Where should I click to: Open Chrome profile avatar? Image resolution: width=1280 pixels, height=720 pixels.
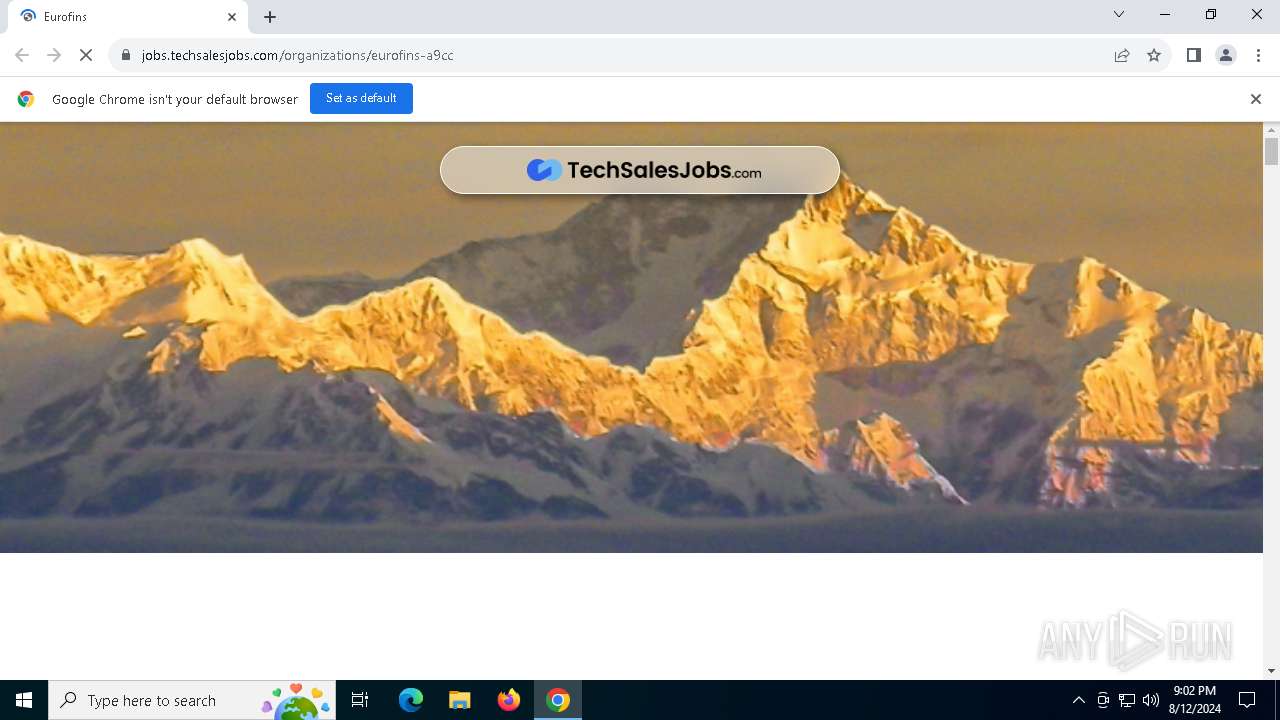(1226, 55)
